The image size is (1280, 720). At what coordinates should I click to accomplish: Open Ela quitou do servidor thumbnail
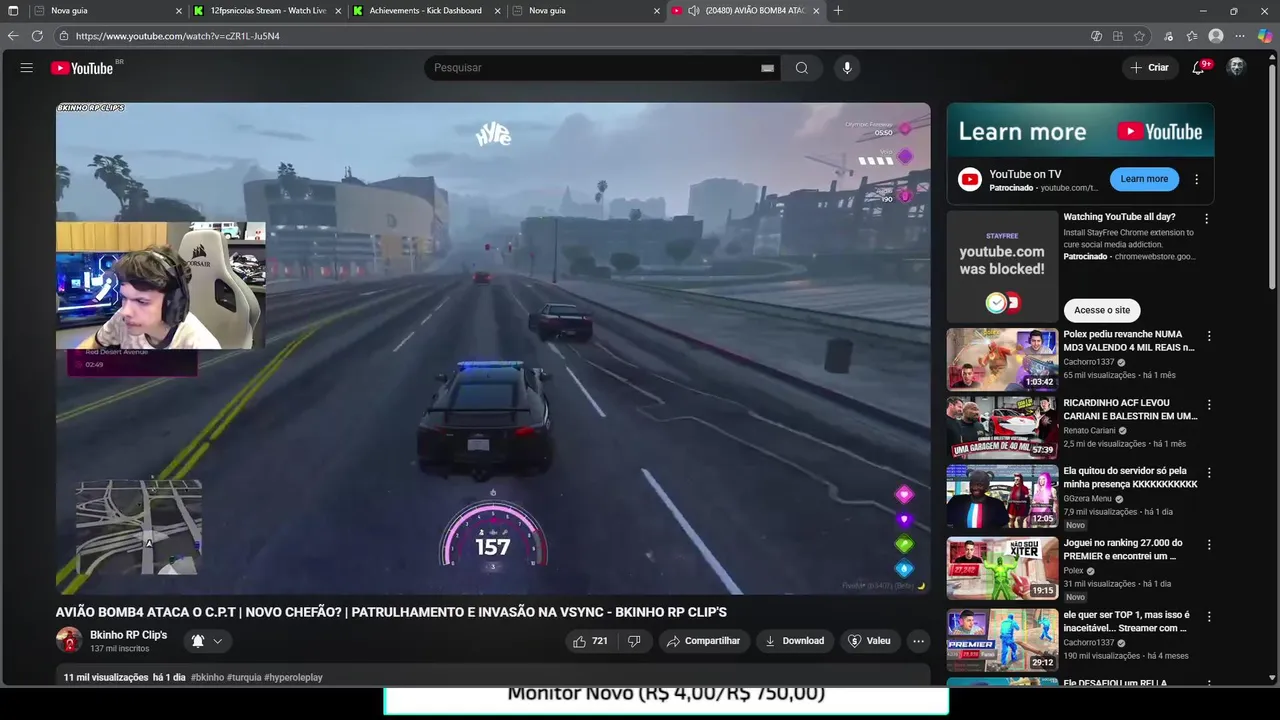tap(1002, 497)
